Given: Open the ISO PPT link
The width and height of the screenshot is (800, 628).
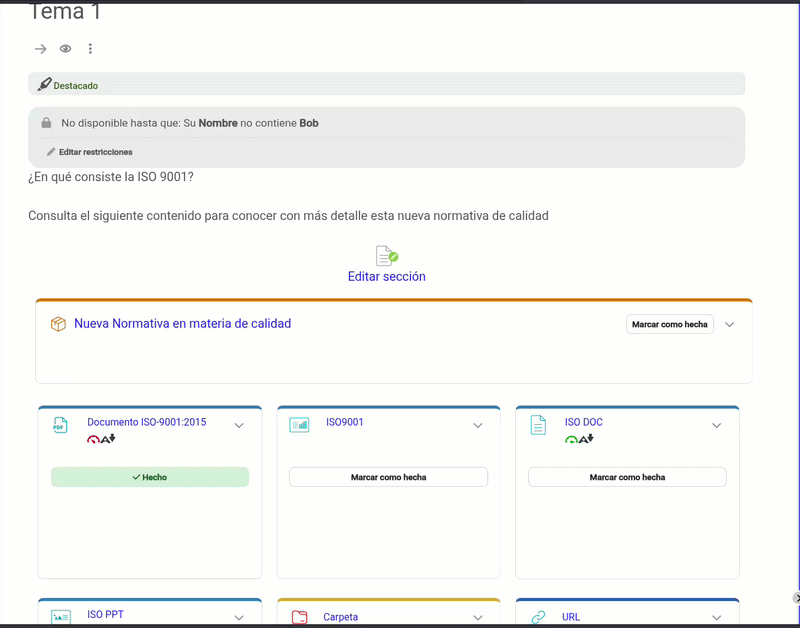Looking at the screenshot, I should 105,614.
